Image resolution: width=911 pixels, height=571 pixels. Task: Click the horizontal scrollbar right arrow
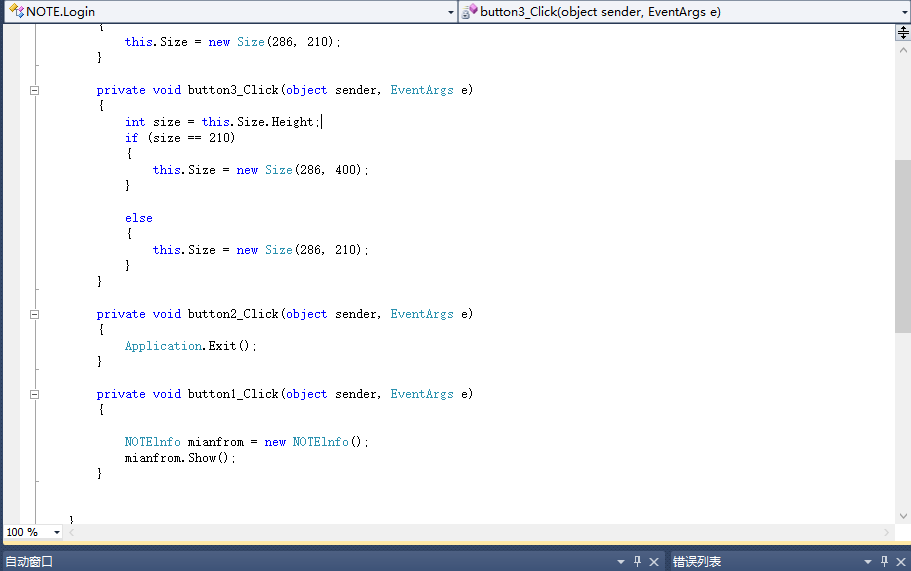(886, 532)
